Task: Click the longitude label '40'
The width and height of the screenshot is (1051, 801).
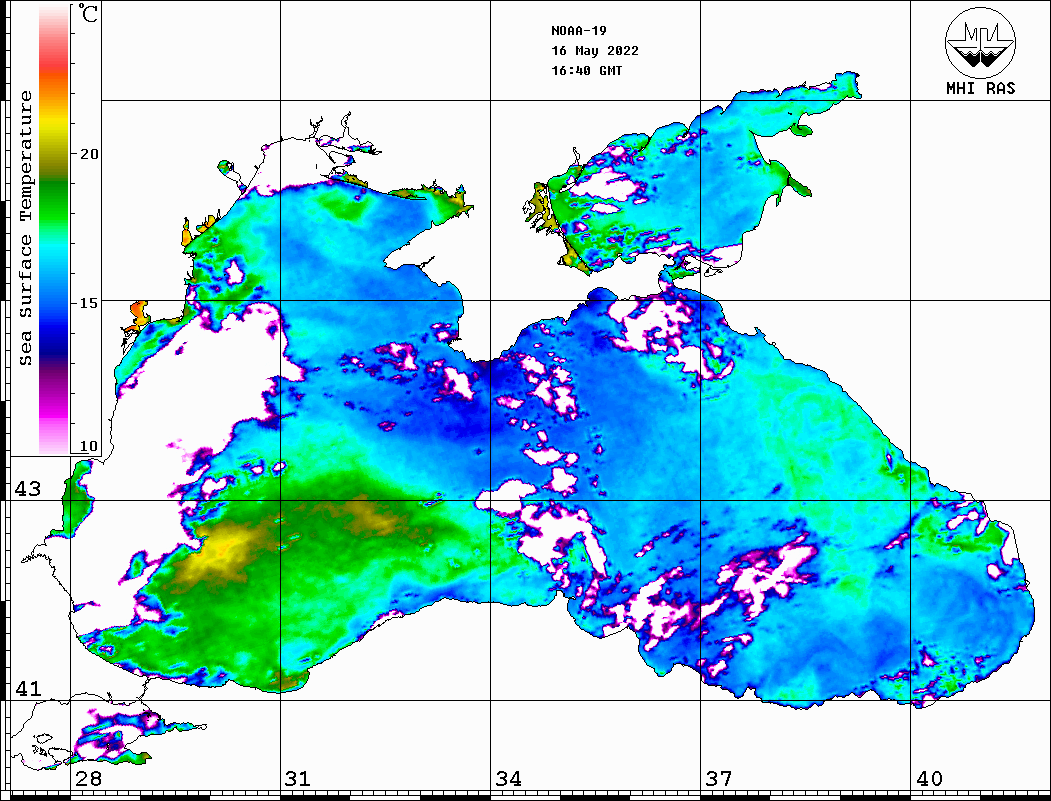Action: click(x=929, y=778)
